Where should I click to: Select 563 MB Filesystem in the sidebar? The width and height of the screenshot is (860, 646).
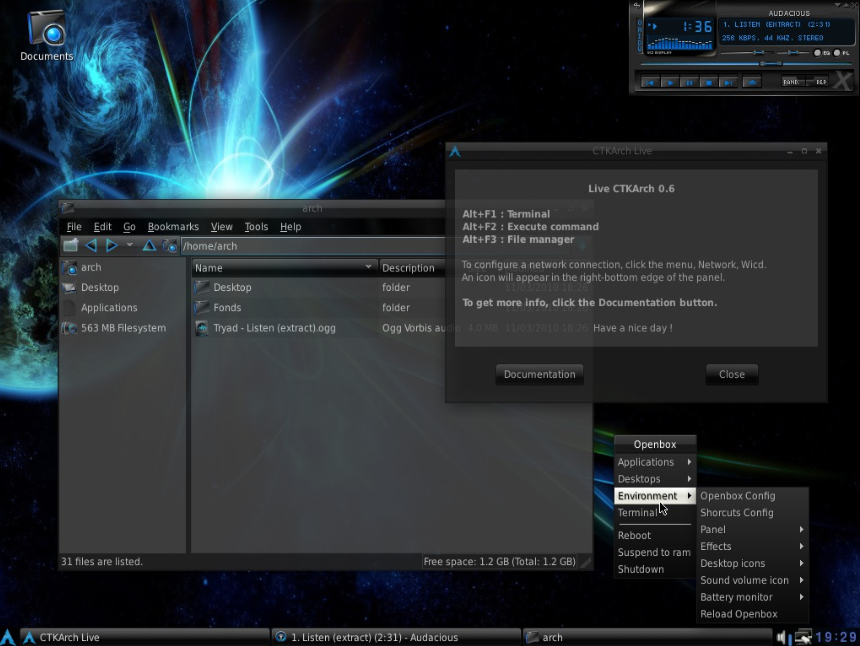[x=123, y=328]
